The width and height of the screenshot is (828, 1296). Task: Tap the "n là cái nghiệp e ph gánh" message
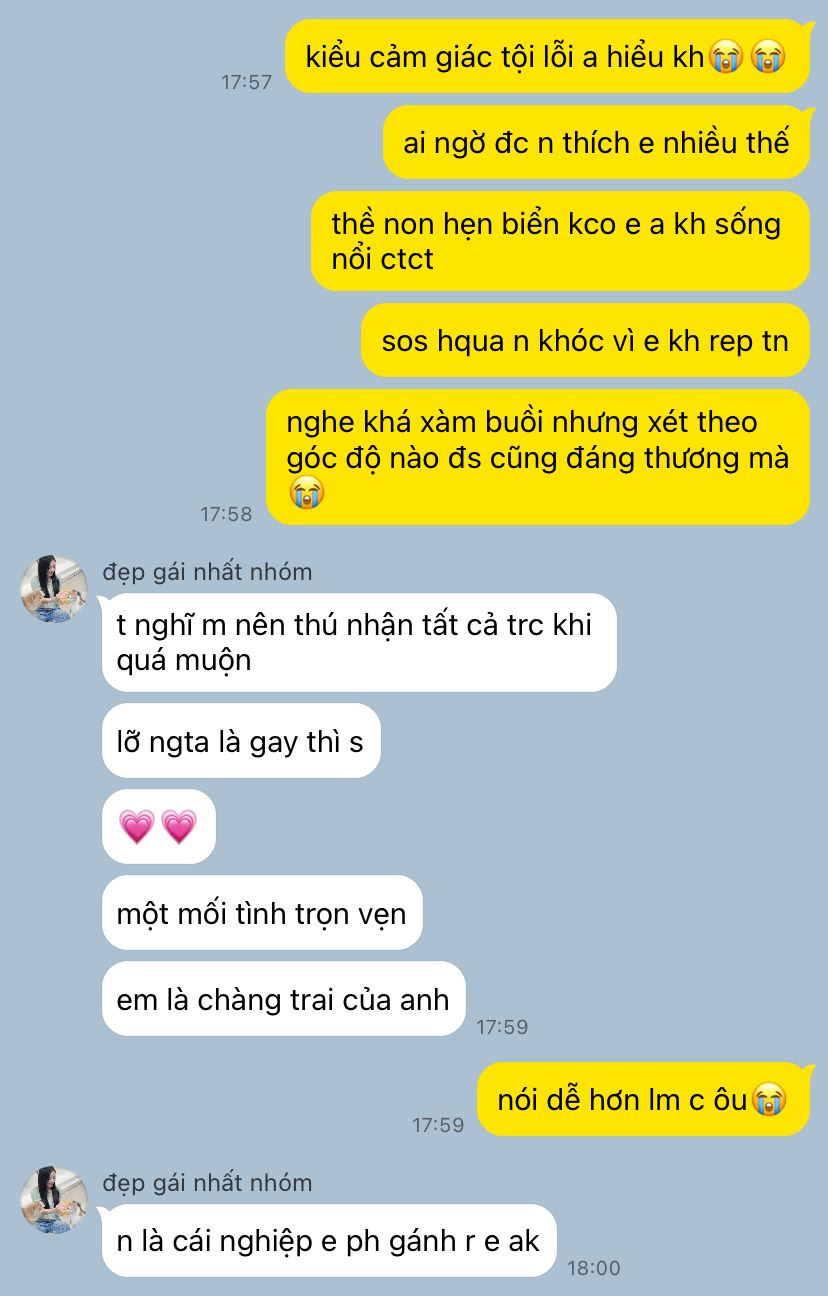[329, 1240]
